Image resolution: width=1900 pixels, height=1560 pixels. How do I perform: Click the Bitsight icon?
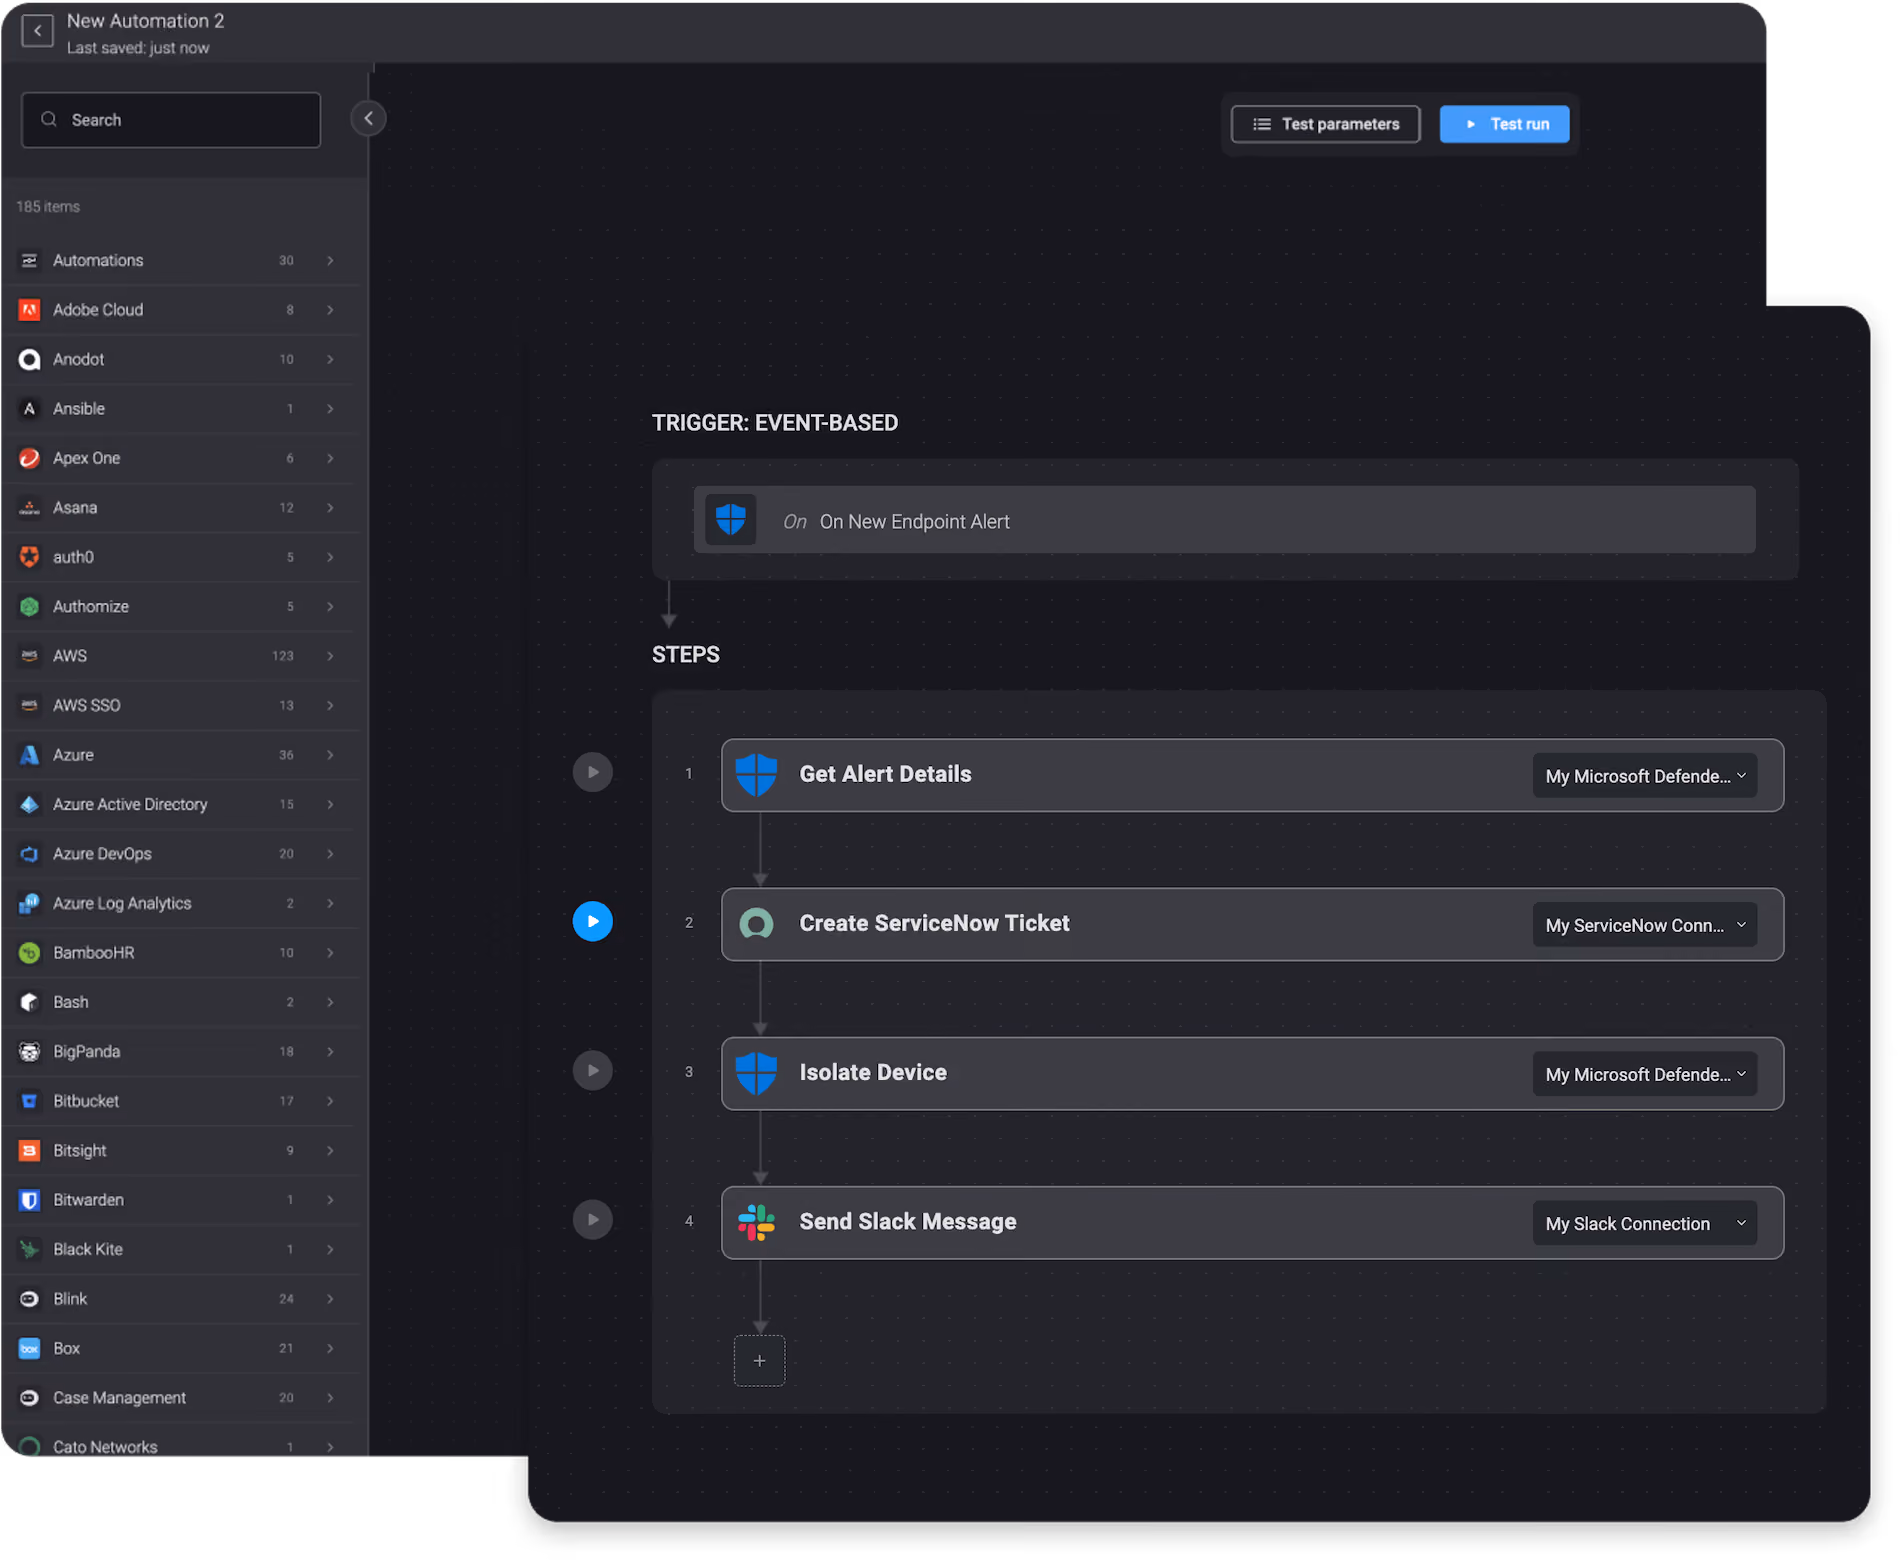click(30, 1151)
